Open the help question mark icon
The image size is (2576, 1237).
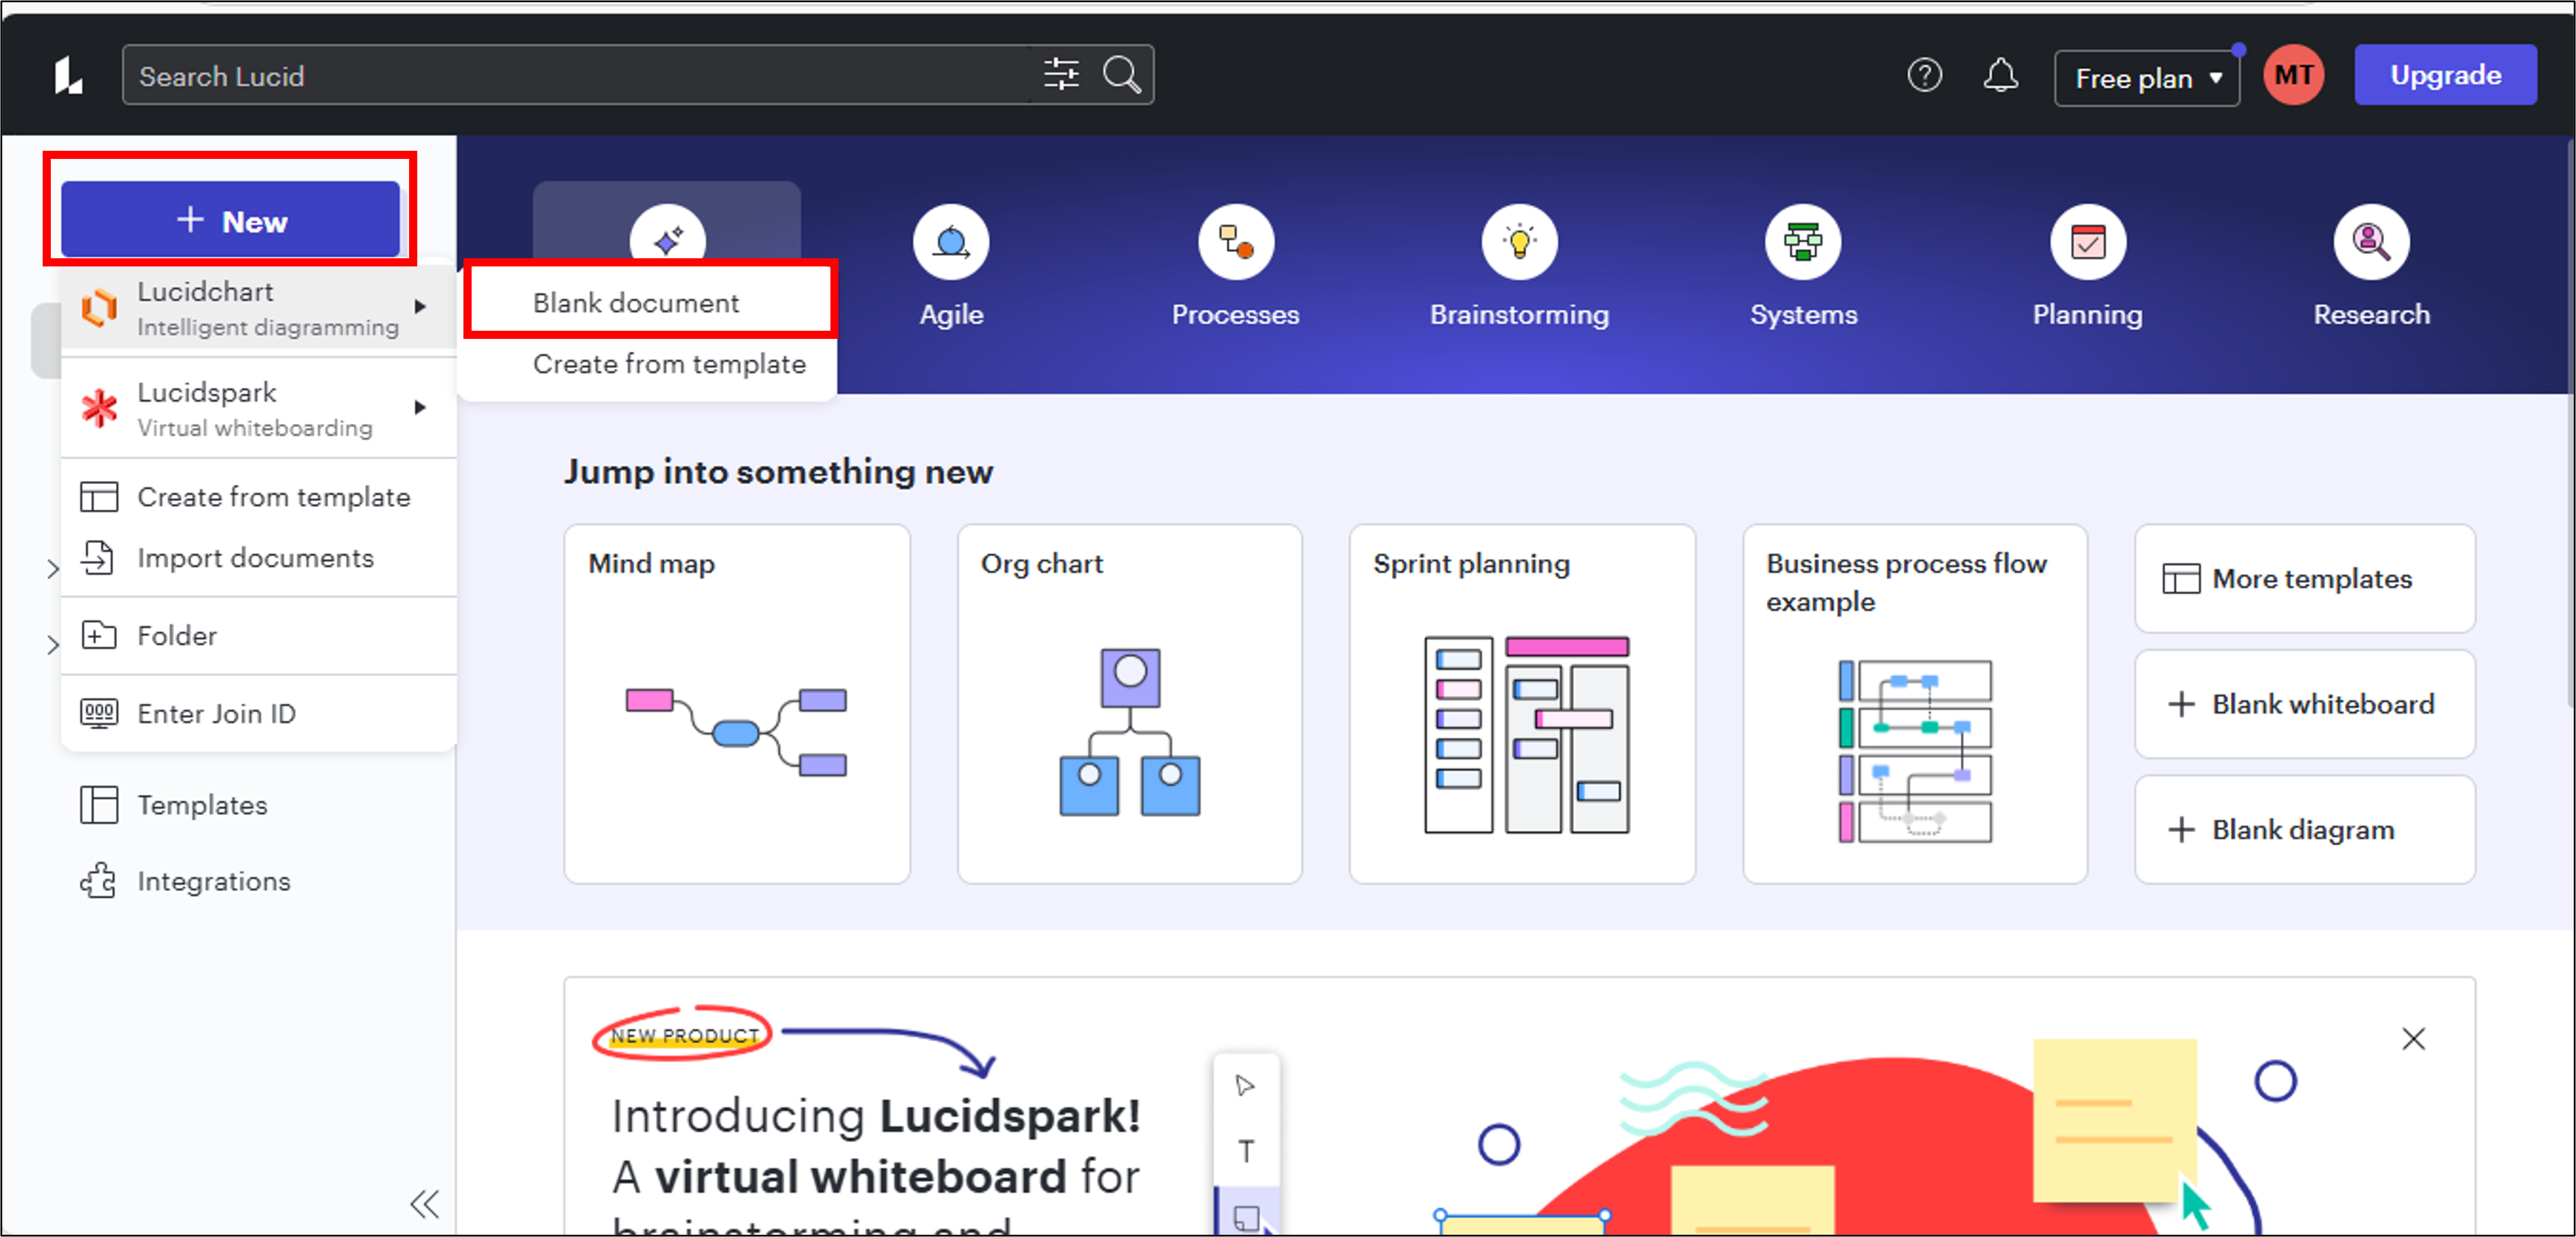point(1923,76)
